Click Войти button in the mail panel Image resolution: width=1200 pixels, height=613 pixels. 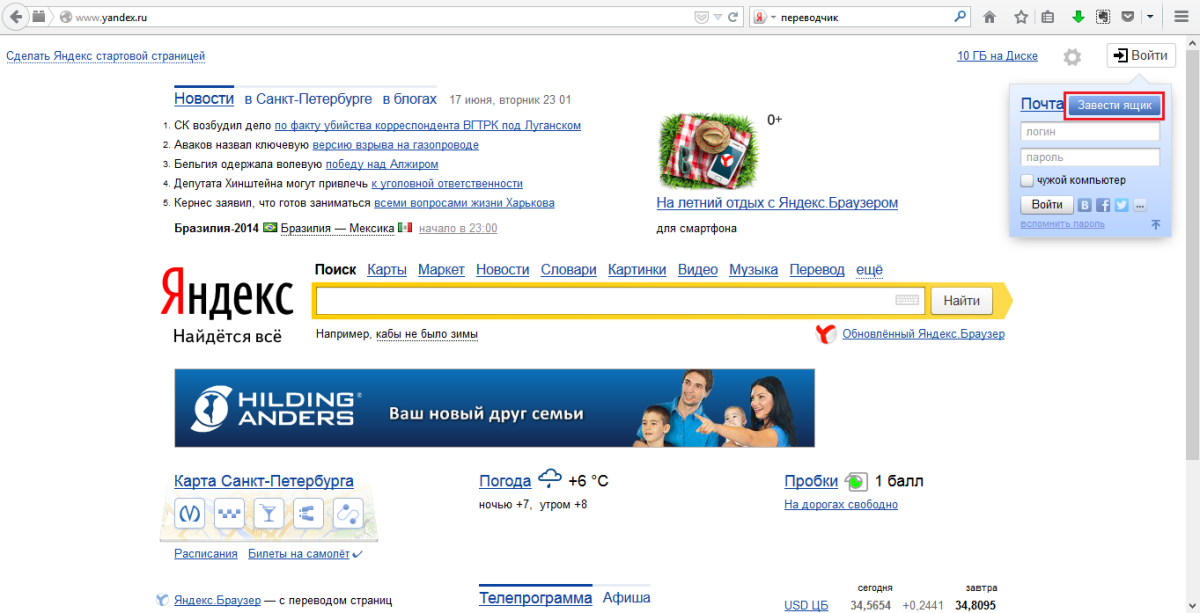(x=1047, y=205)
